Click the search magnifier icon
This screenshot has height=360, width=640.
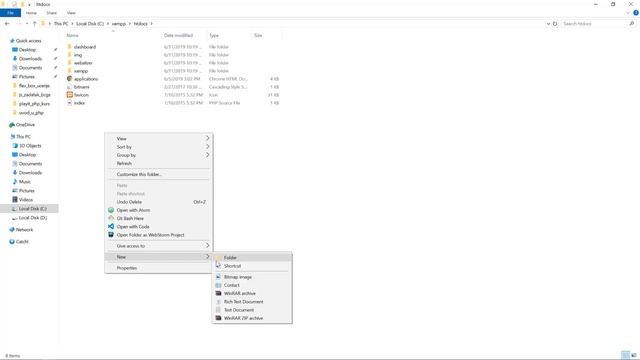(631, 24)
